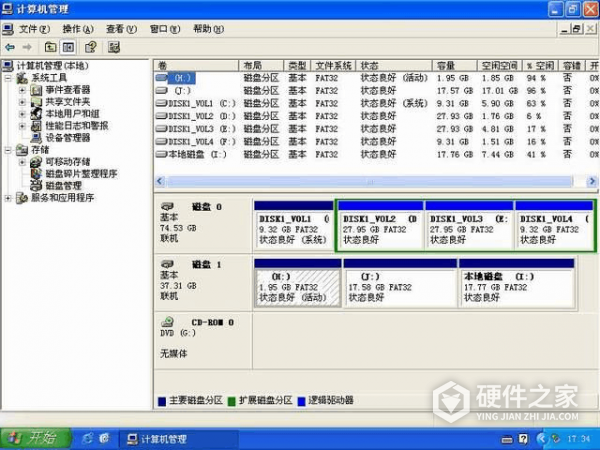Click the DISK1_VOL4 (F:) list row
This screenshot has height=450, width=600.
[x=375, y=142]
